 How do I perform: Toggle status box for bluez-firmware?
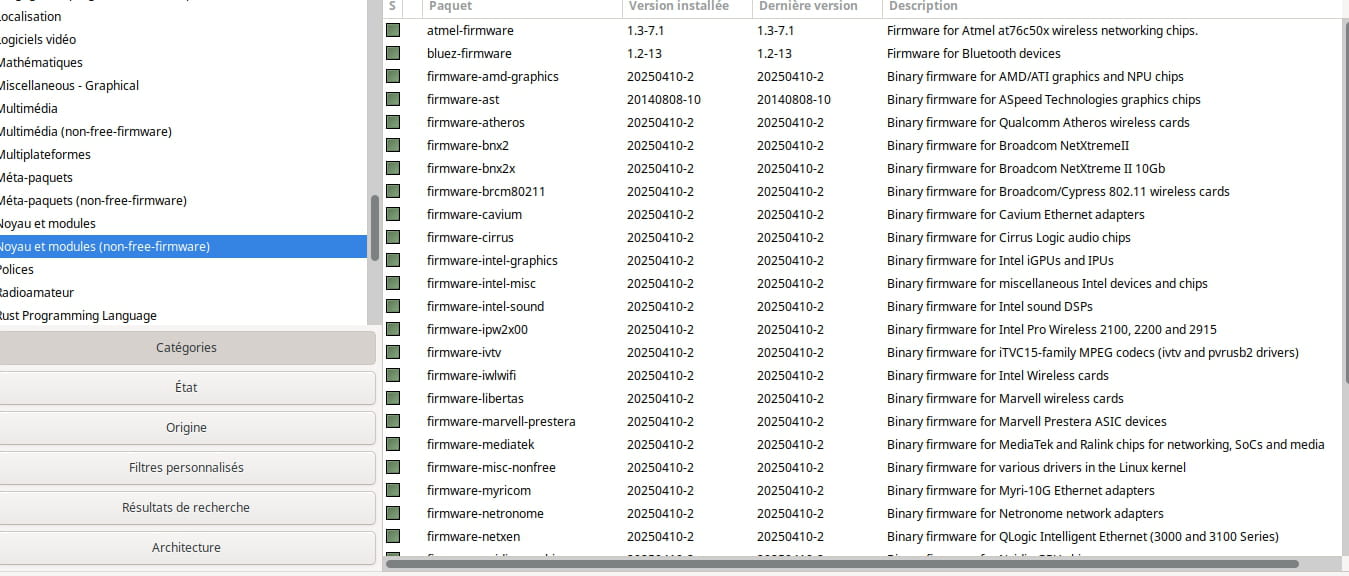tap(393, 54)
